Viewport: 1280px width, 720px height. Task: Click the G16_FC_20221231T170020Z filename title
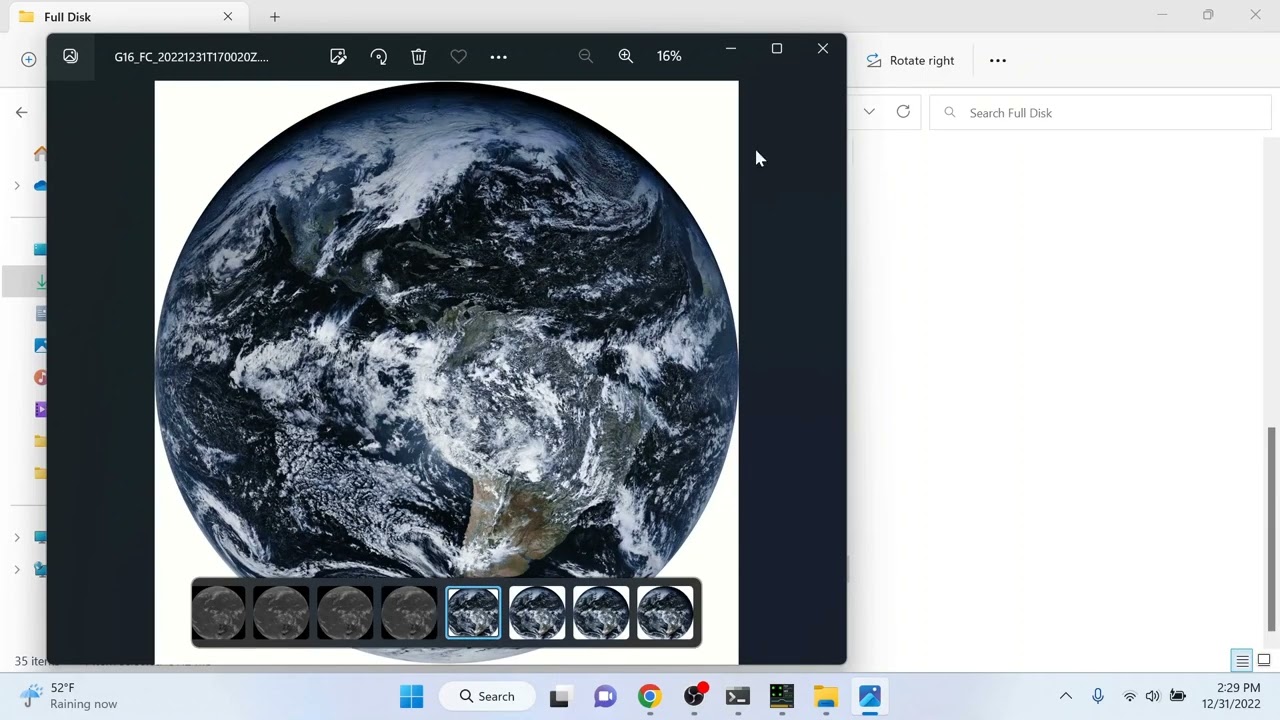191,57
